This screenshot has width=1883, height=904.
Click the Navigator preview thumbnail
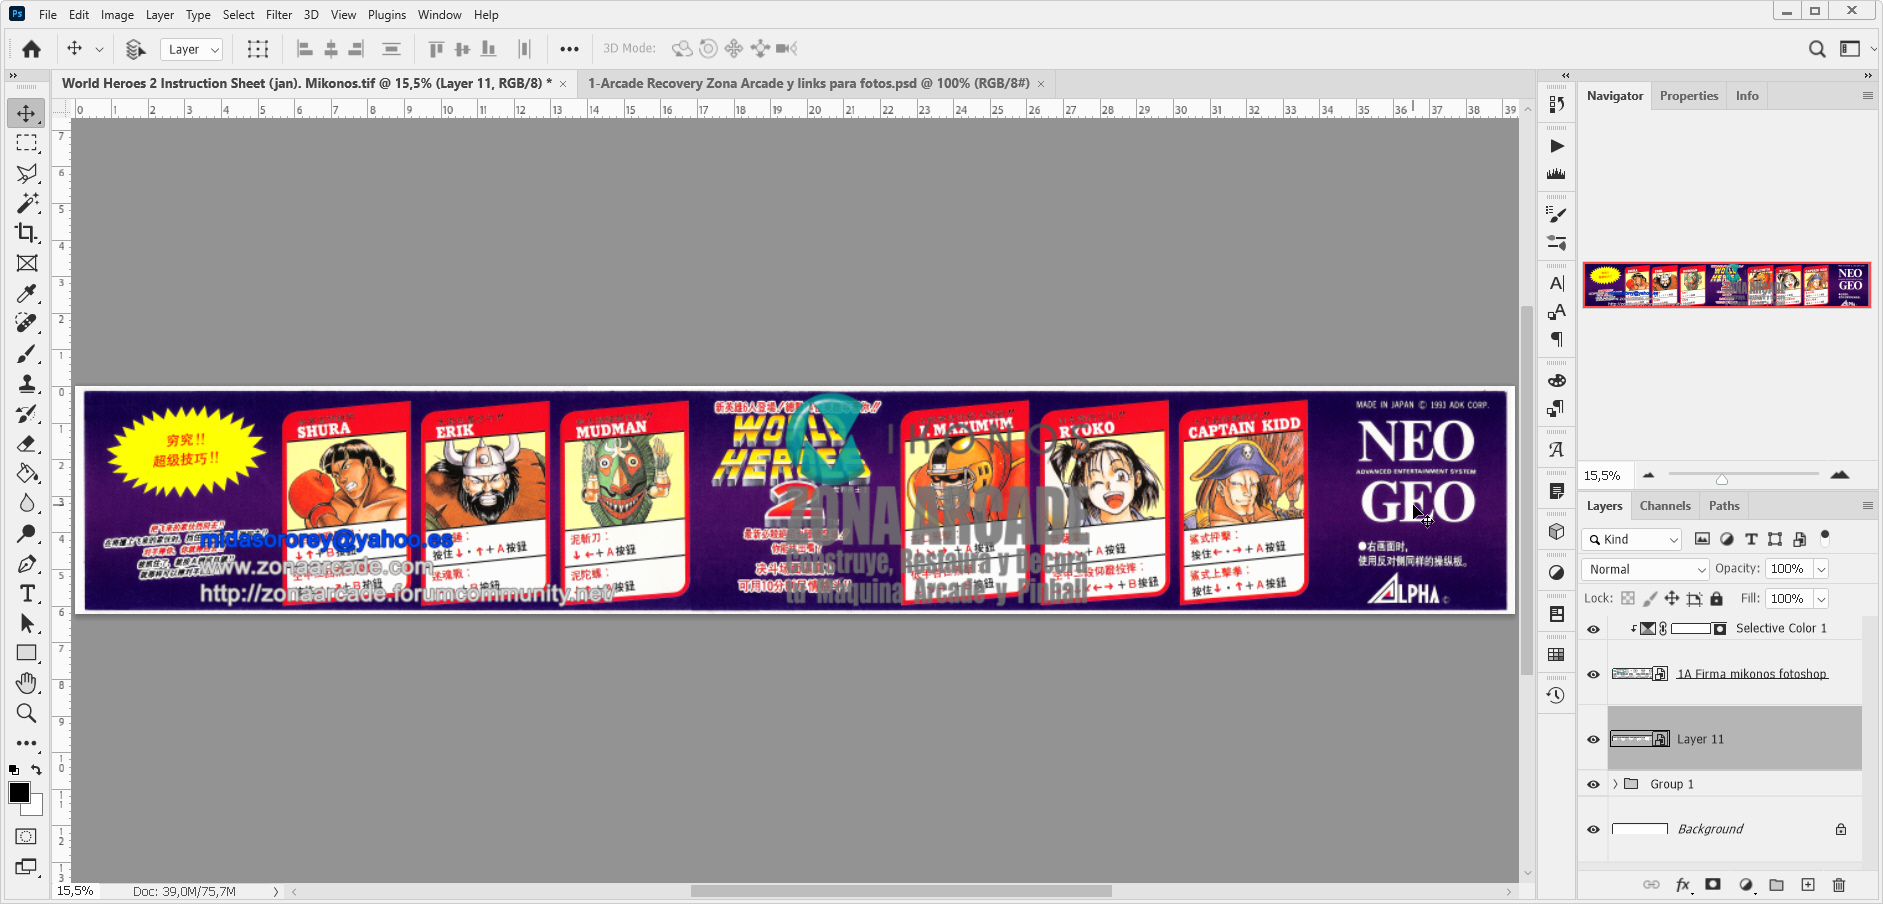point(1726,285)
